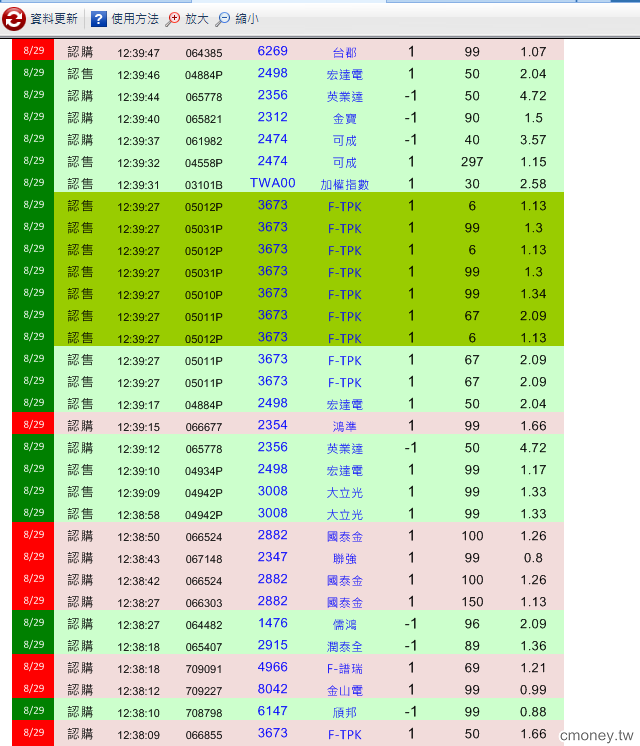This screenshot has width=640, height=746.
Task: Open 金寶 stock name link
Action: [x=345, y=118]
